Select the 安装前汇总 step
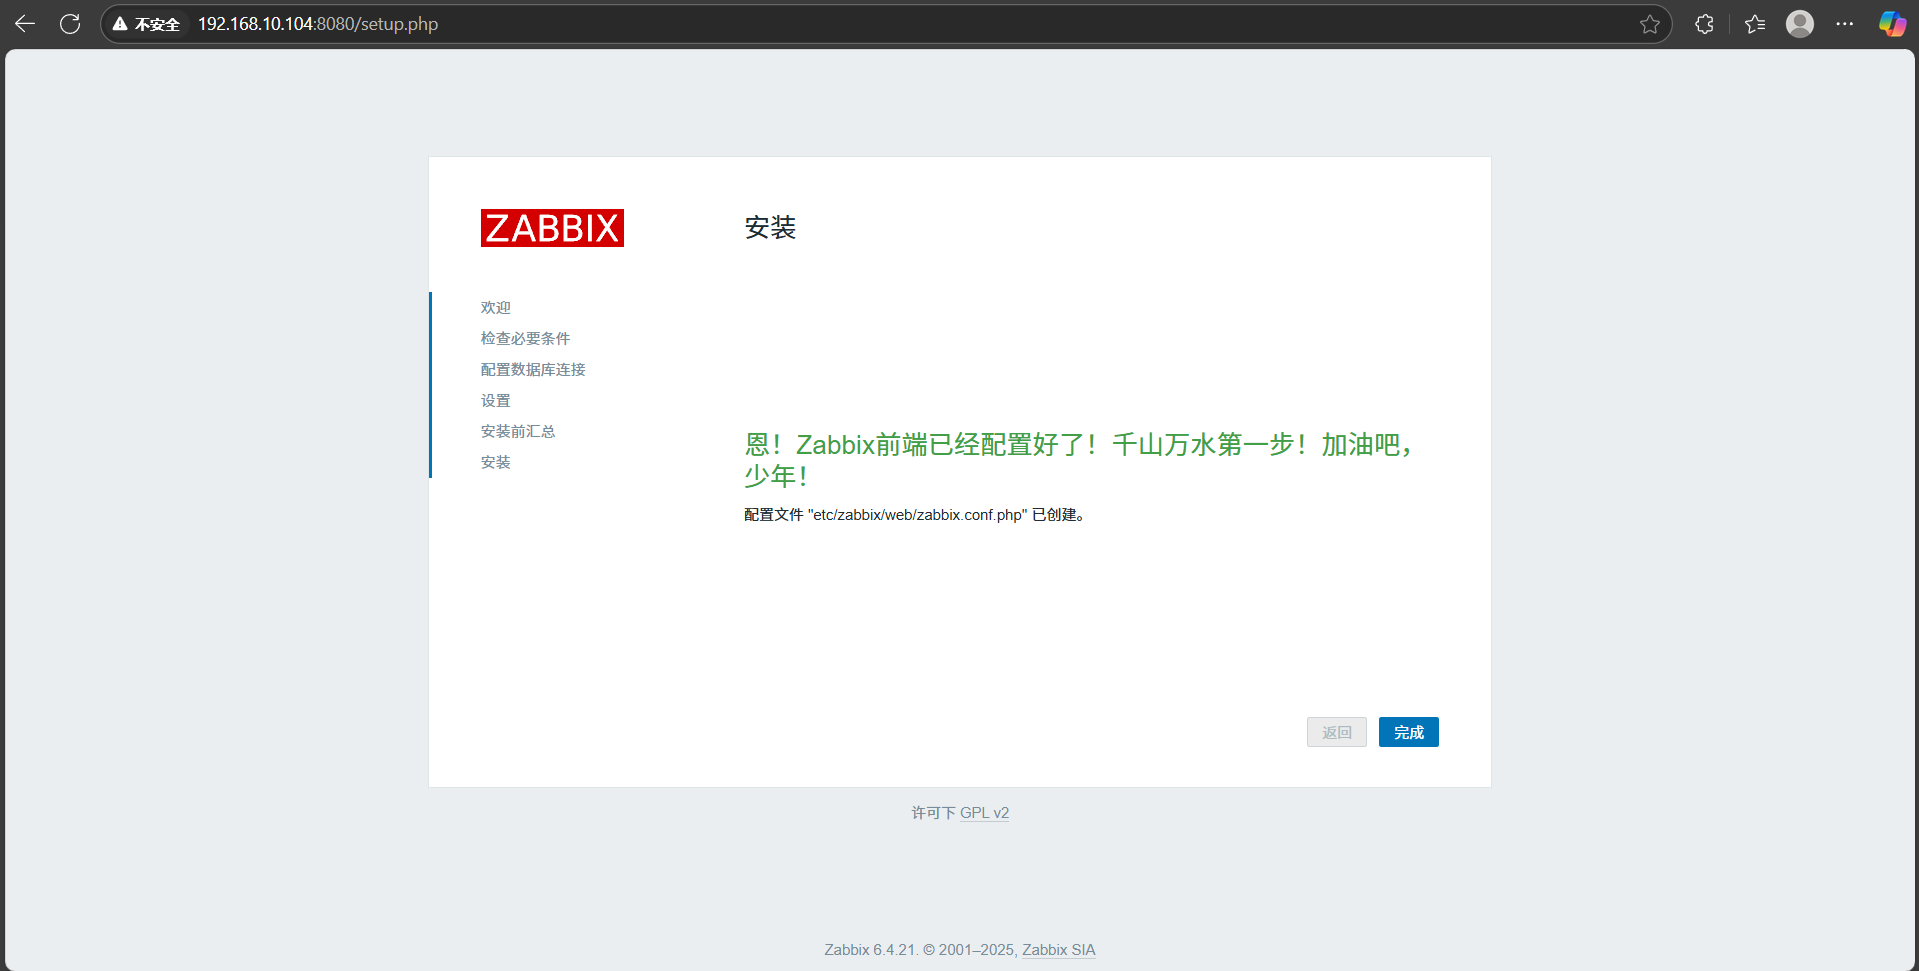The image size is (1919, 971). tap(518, 432)
